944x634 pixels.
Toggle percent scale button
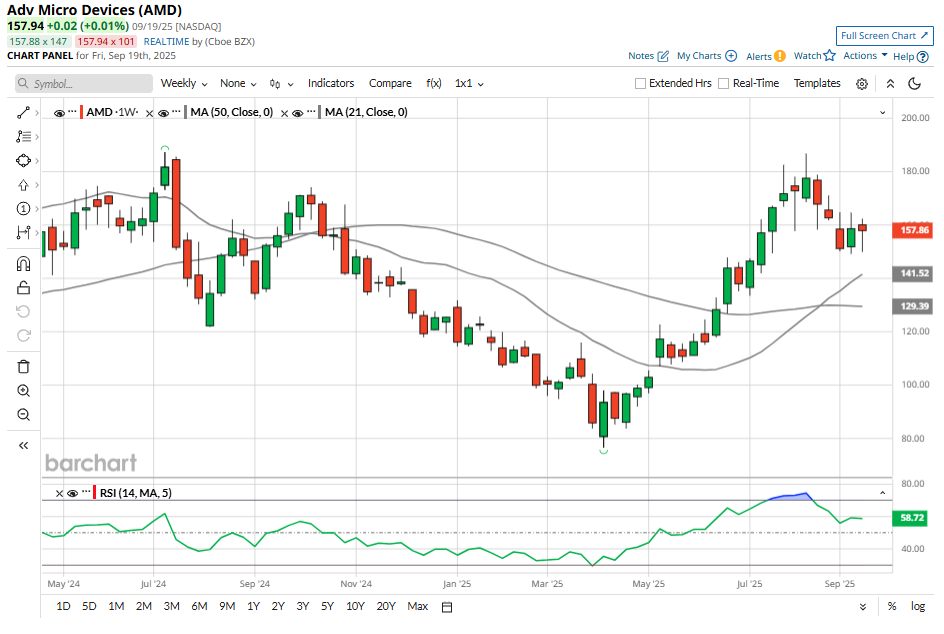(x=892, y=606)
